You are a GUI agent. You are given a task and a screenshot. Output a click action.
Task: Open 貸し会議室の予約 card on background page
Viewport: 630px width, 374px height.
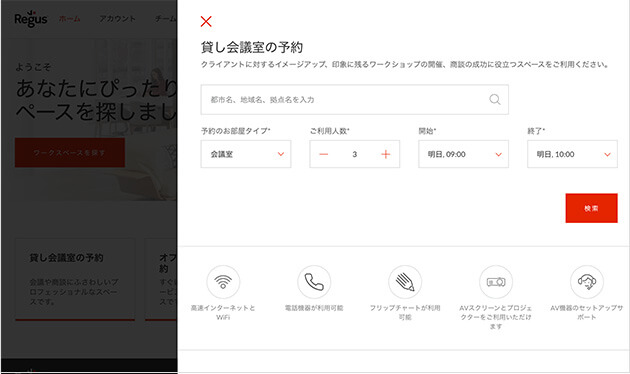point(75,280)
